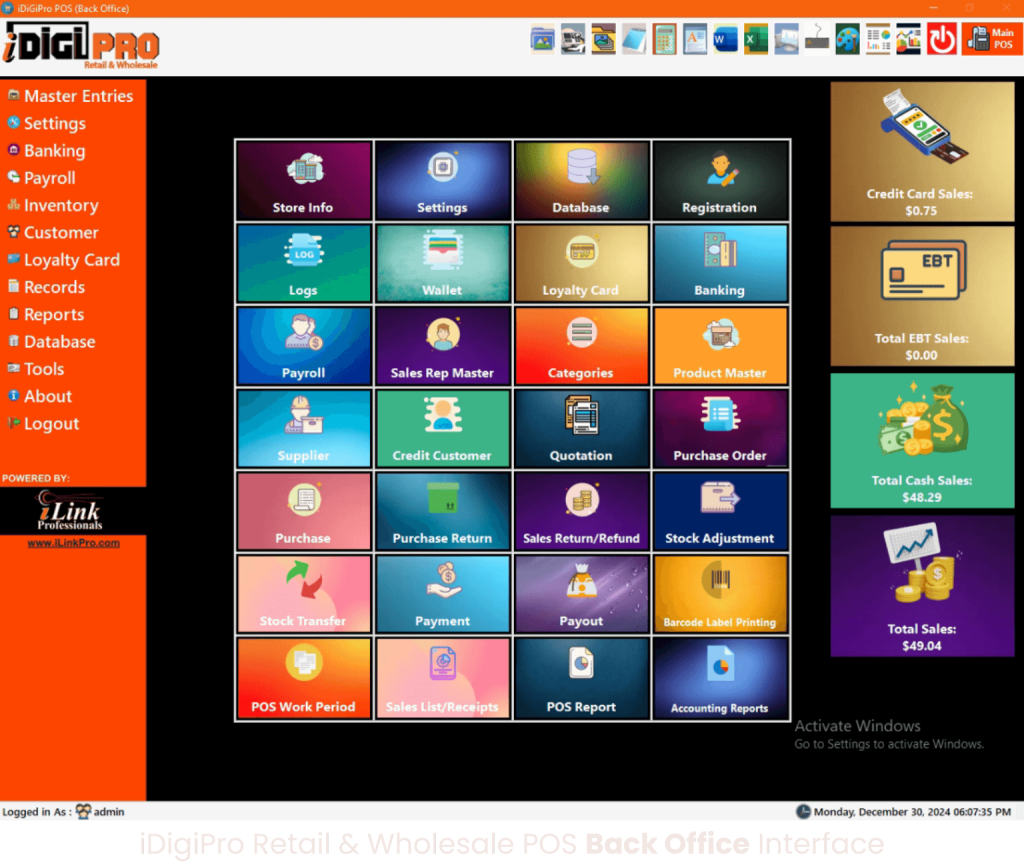Open the Purchase Order tile

point(720,429)
